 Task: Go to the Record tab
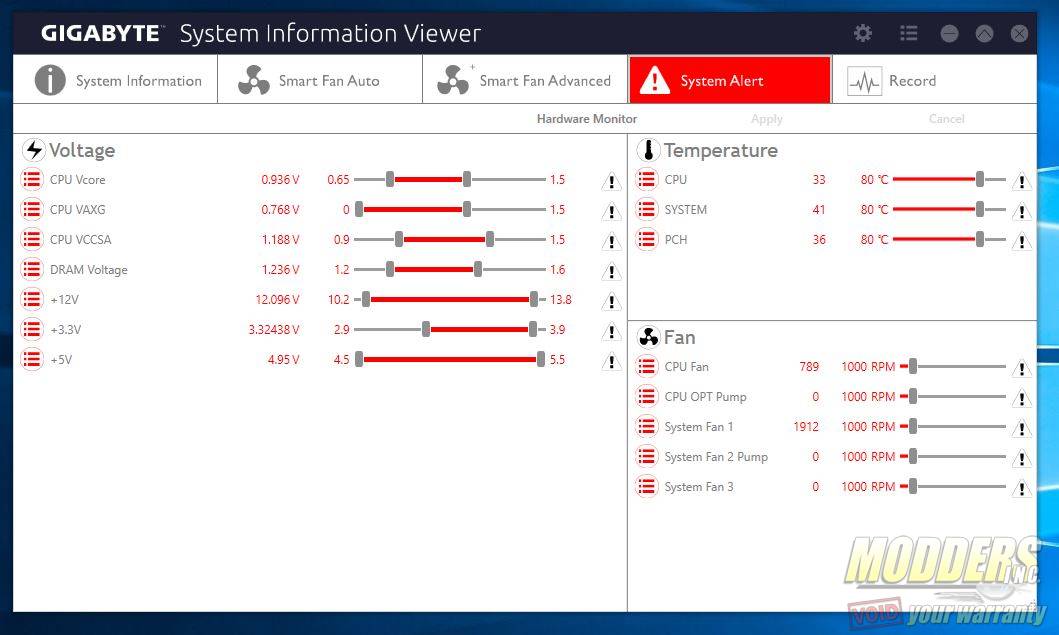[x=935, y=80]
